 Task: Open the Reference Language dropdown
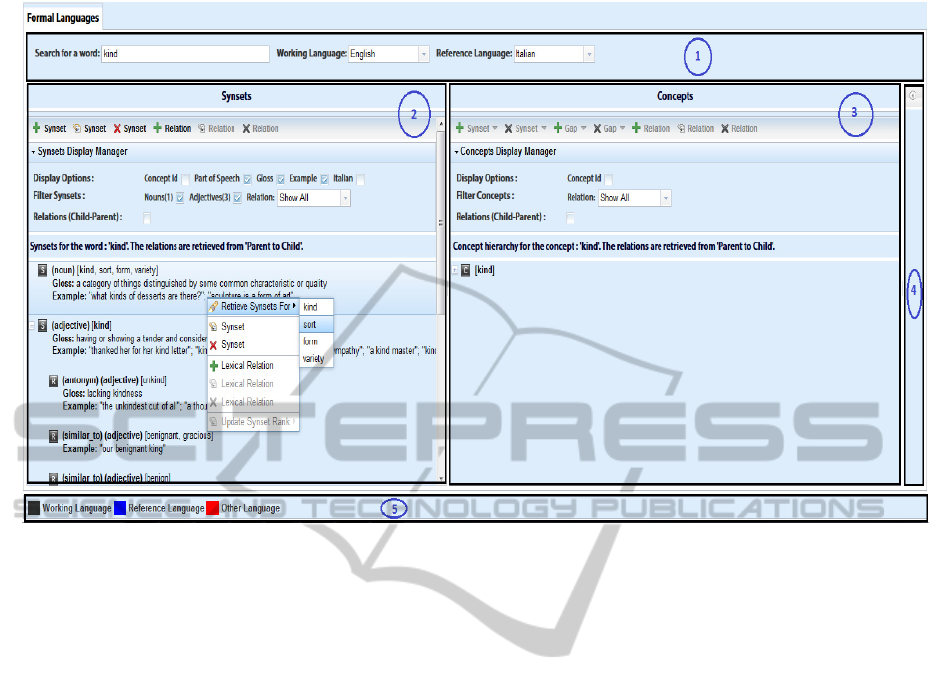pyautogui.click(x=588, y=54)
